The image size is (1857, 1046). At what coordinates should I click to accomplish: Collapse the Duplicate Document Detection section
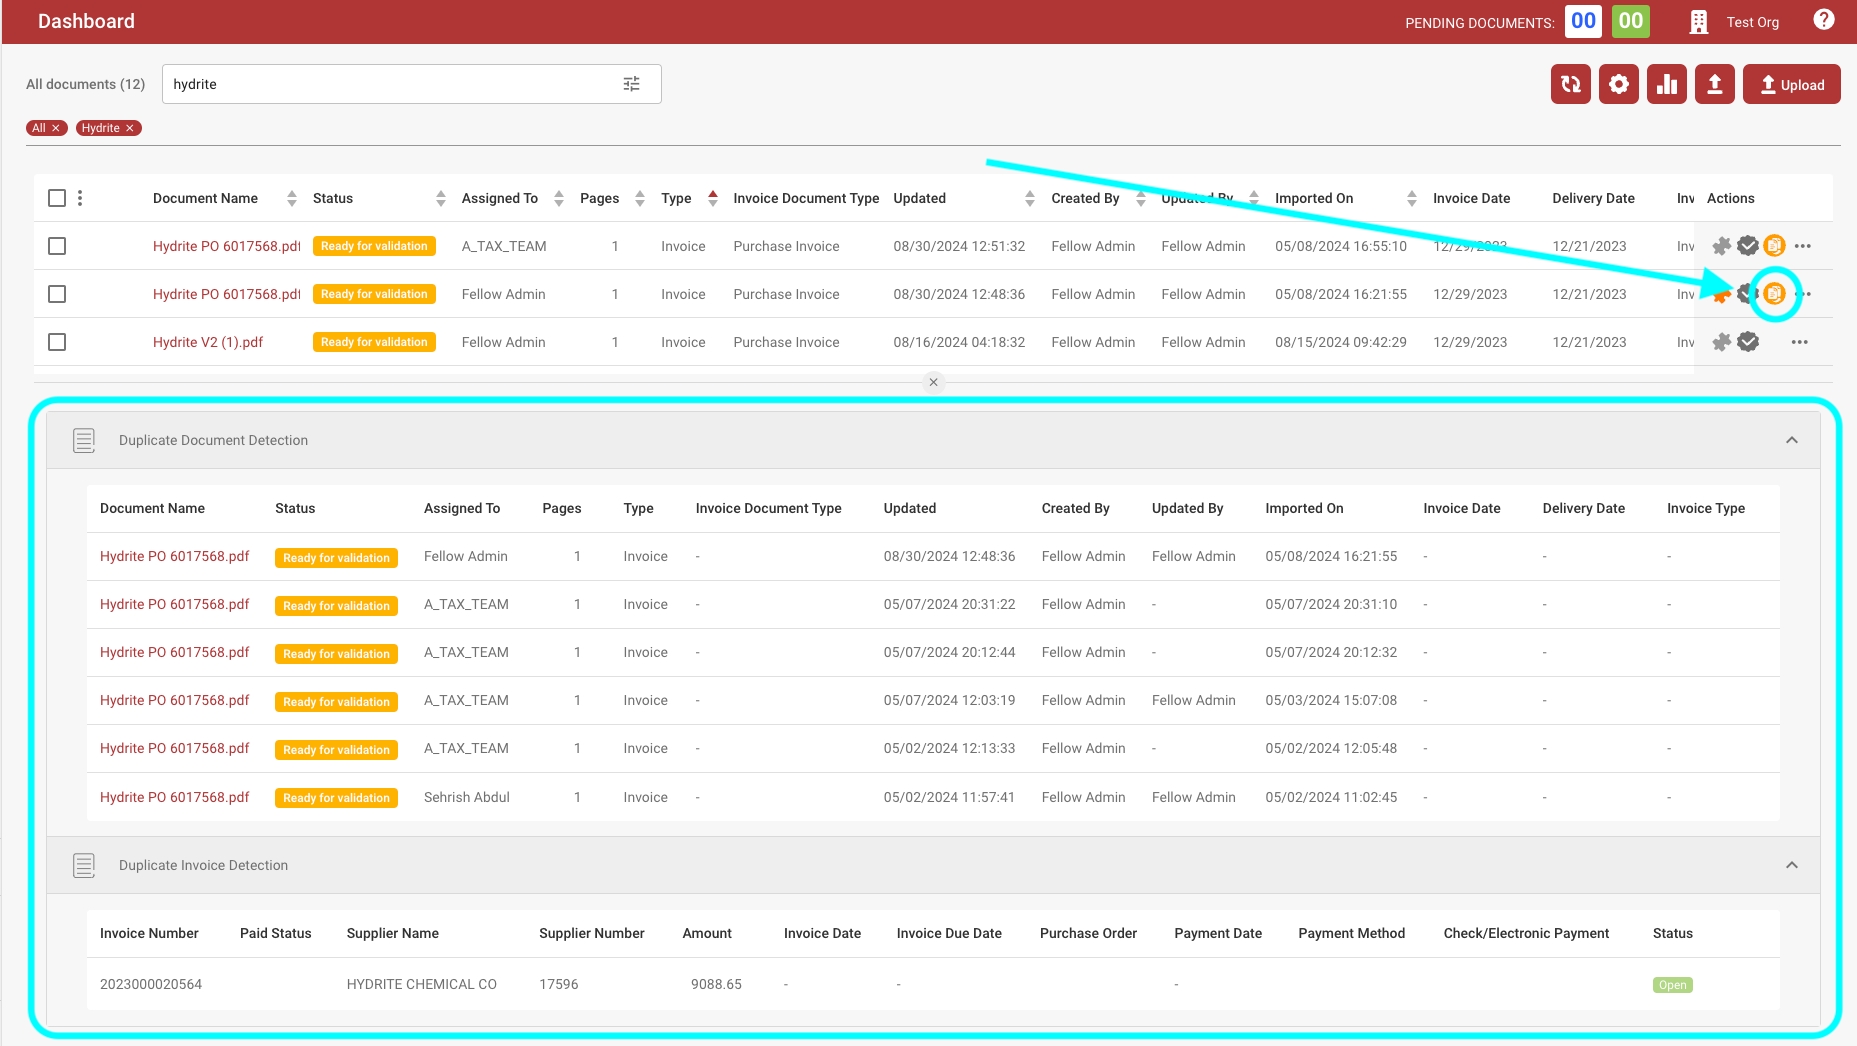pos(1791,440)
